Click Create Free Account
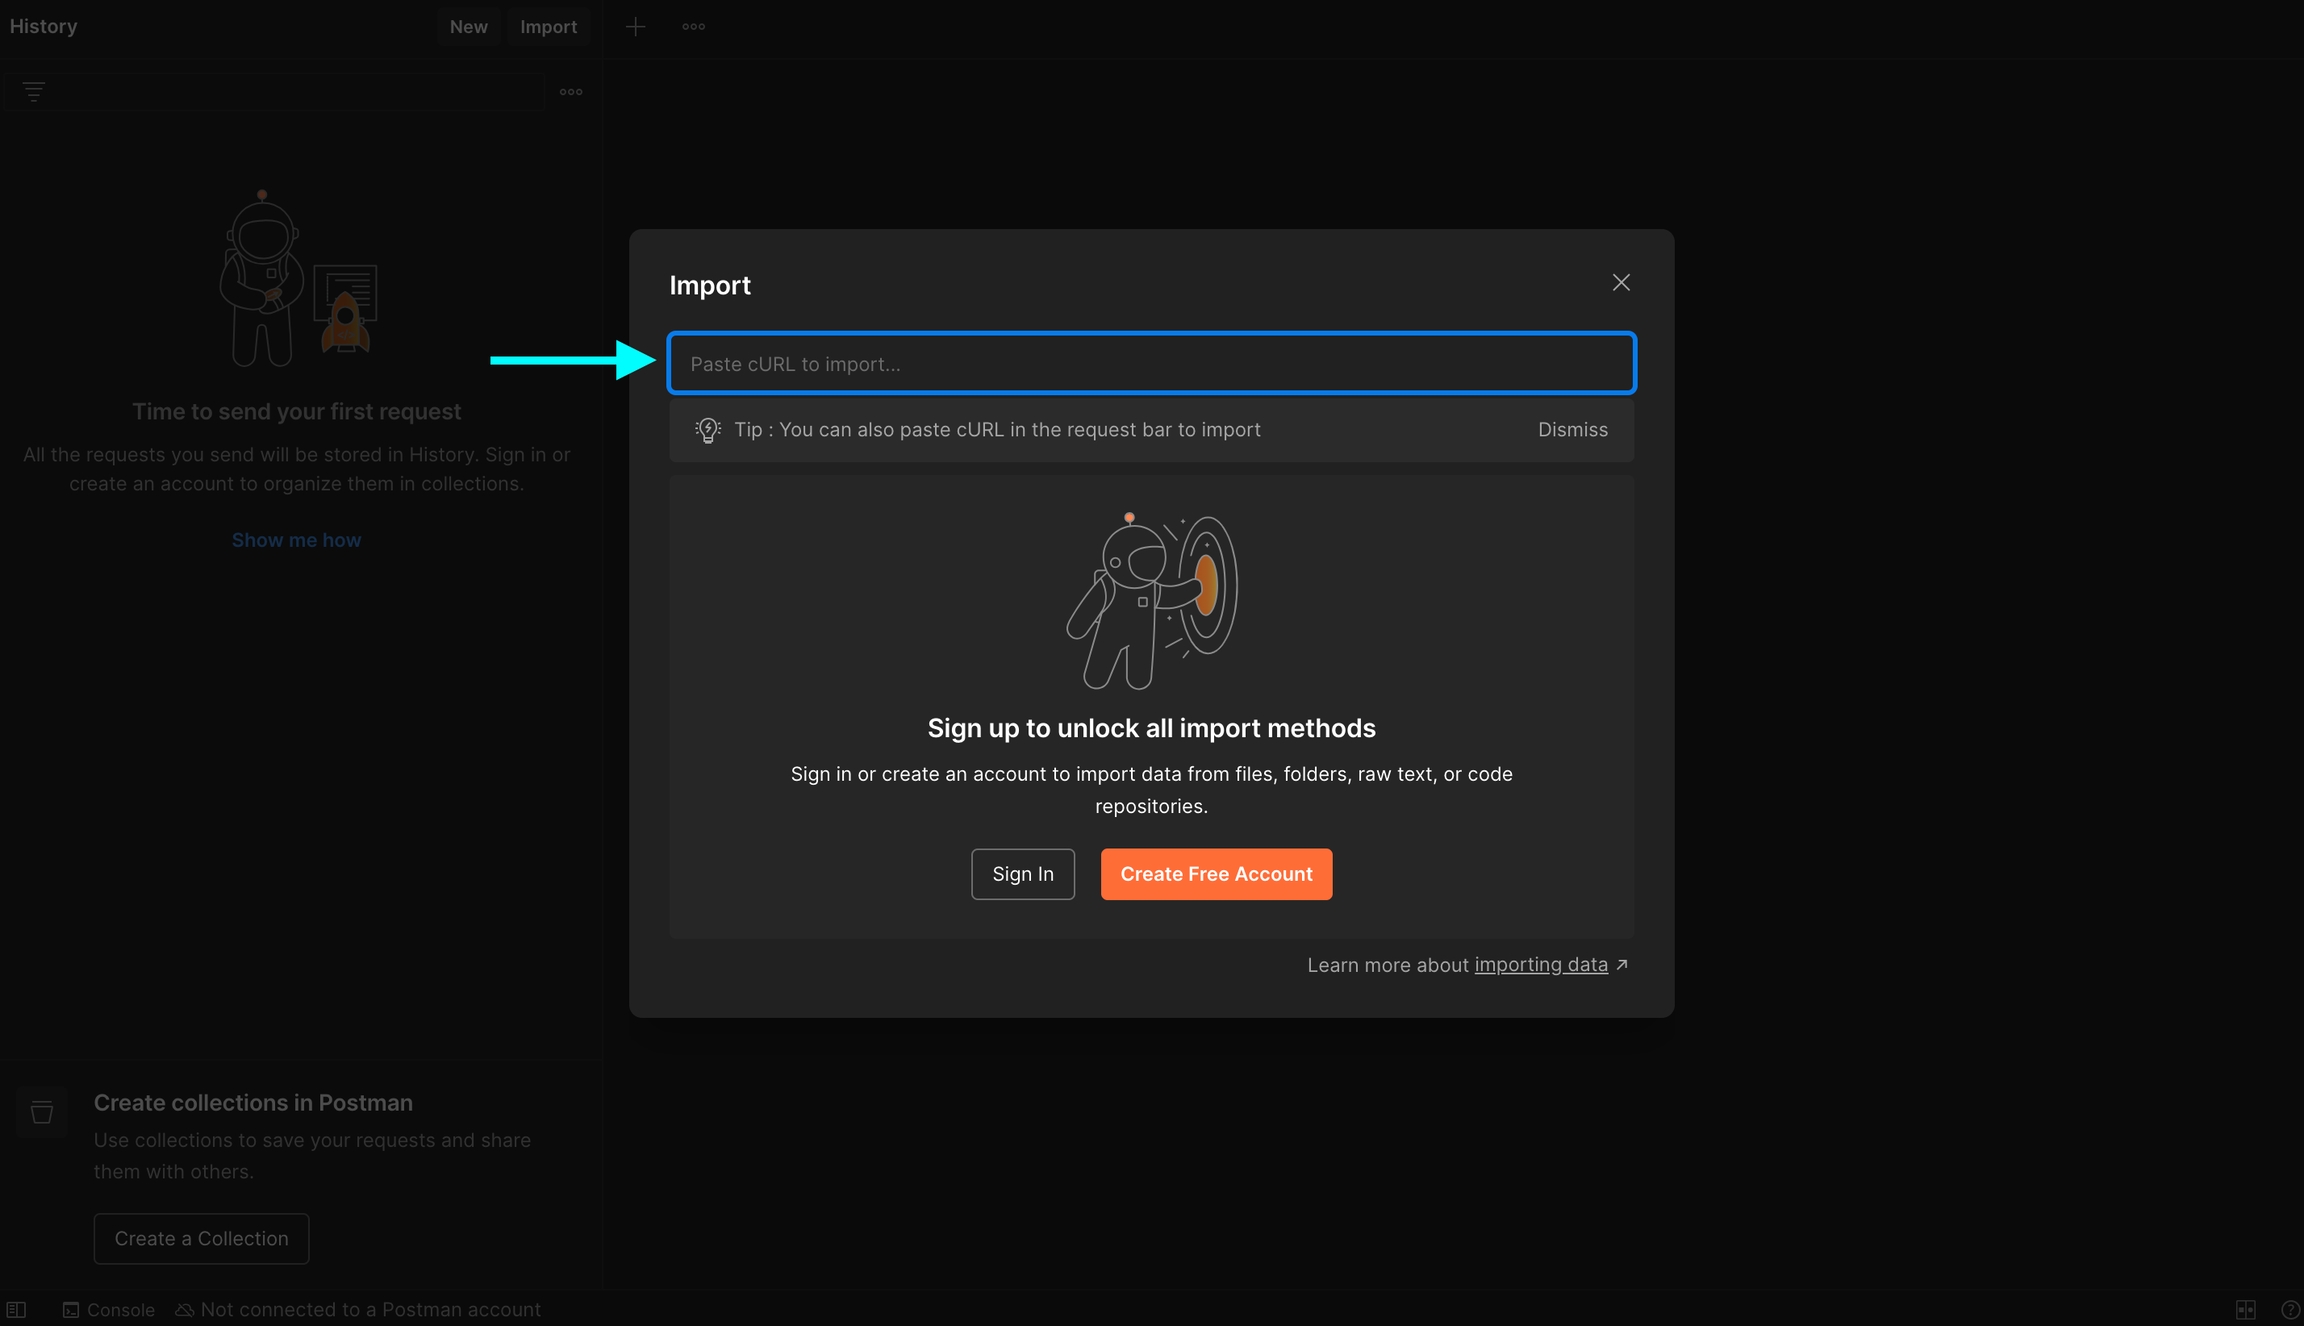Screen dimensions: 2304x1326 click(1215, 874)
